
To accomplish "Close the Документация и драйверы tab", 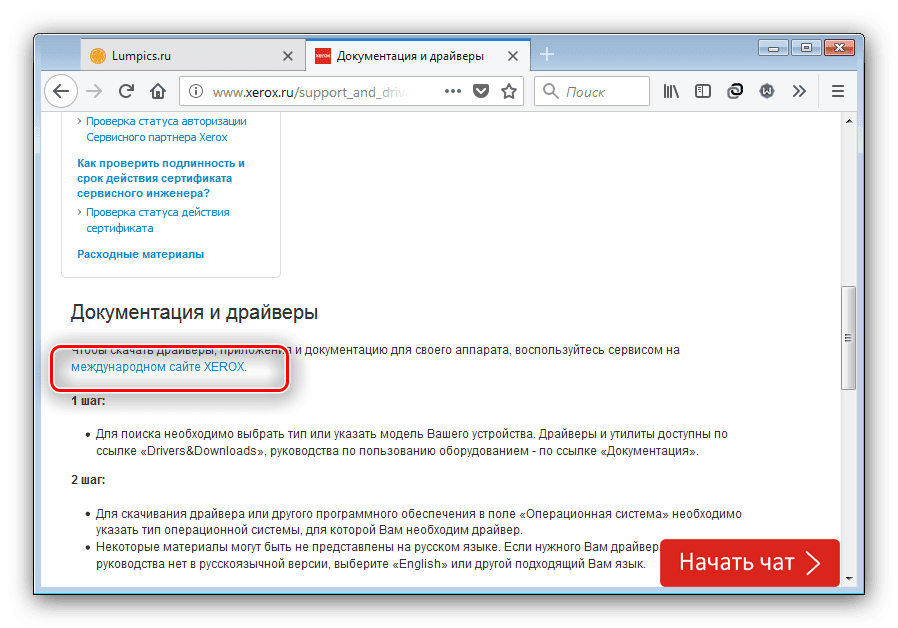I will point(513,56).
